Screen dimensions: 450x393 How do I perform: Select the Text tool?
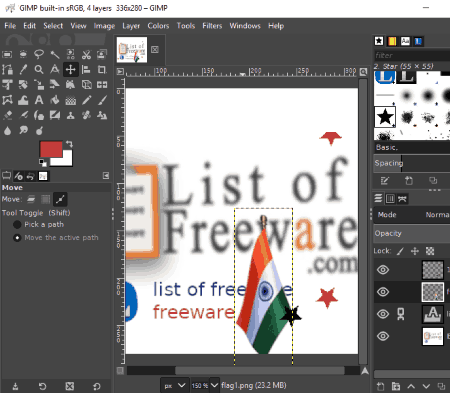point(39,100)
